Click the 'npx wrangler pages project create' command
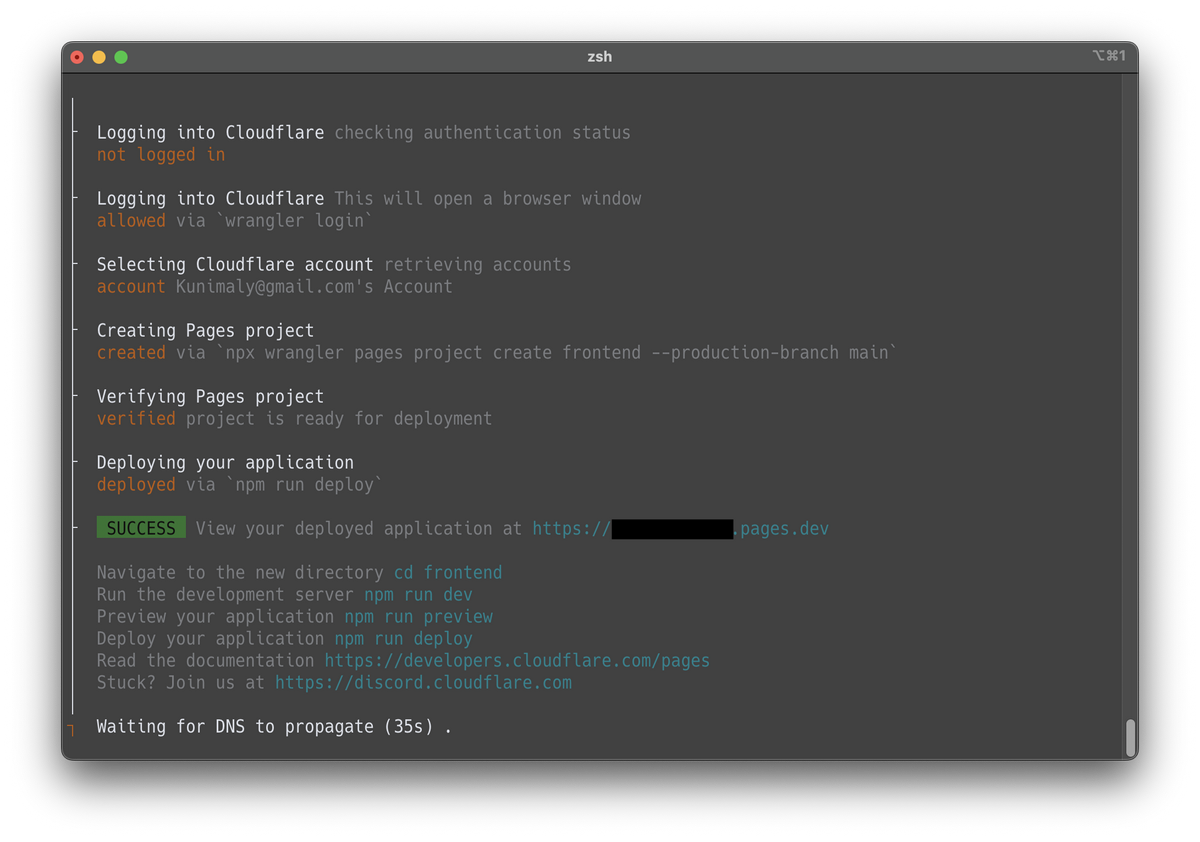 557,353
